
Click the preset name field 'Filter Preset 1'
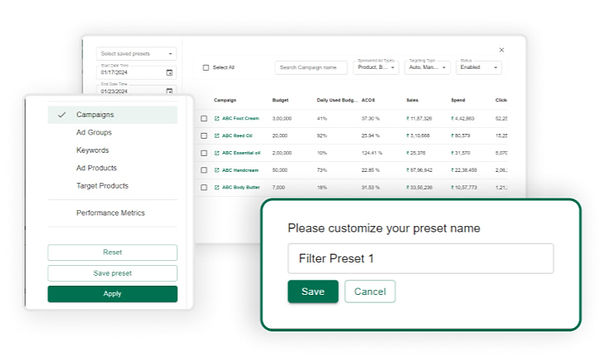click(421, 259)
